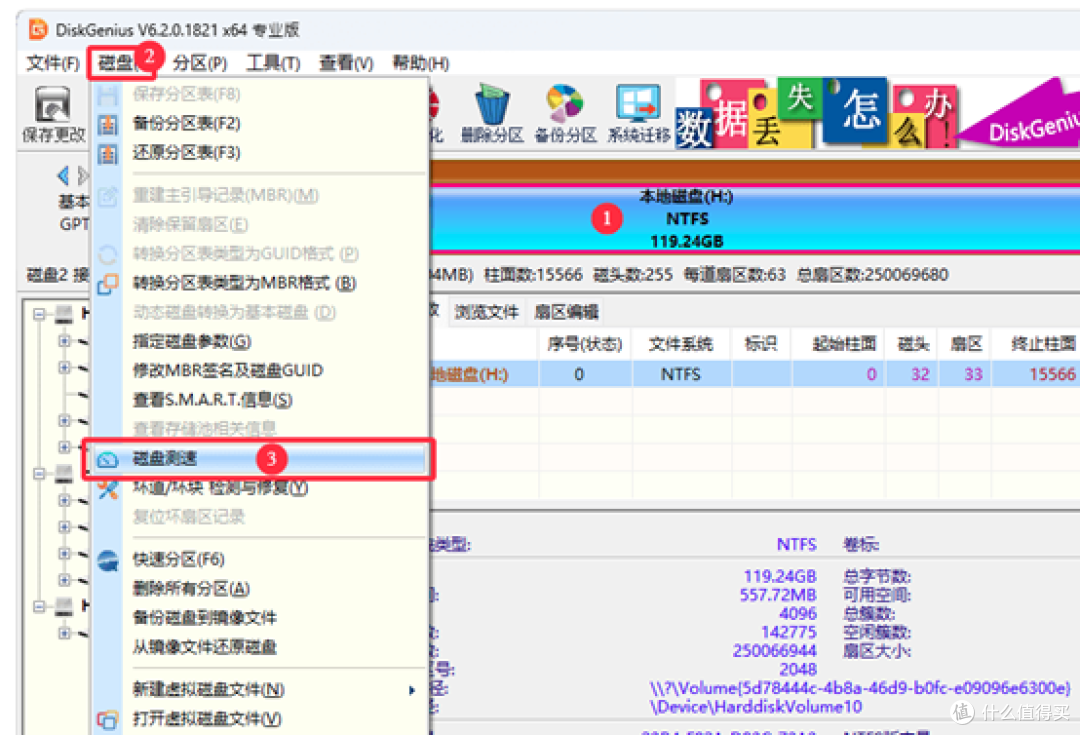Viewport: 1080px width, 735px height.
Task: Select 删除所有分区(A) in the menu
Action: pos(191,589)
